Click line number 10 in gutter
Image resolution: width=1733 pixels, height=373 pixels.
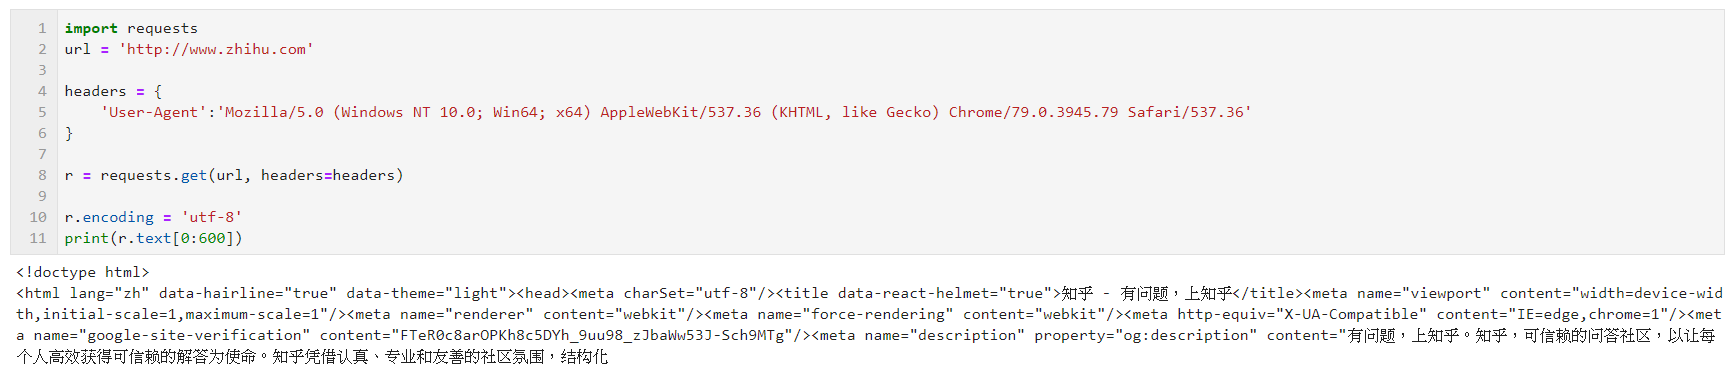38,217
